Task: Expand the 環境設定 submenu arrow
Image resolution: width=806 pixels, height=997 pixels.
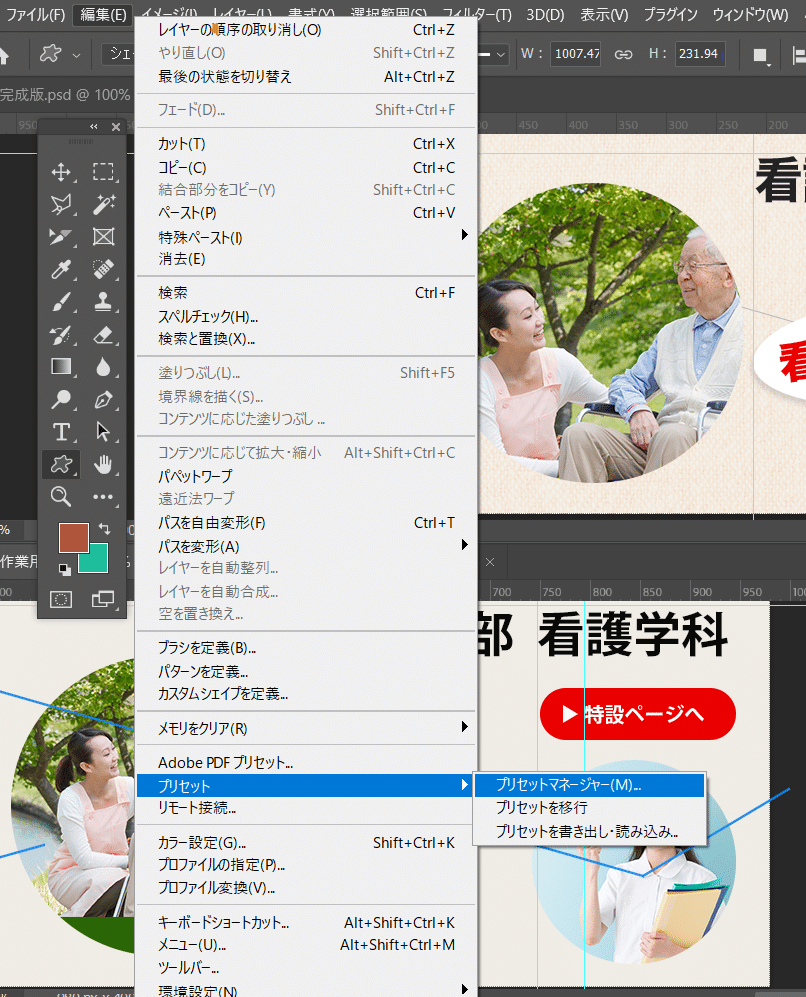Action: pos(465,989)
